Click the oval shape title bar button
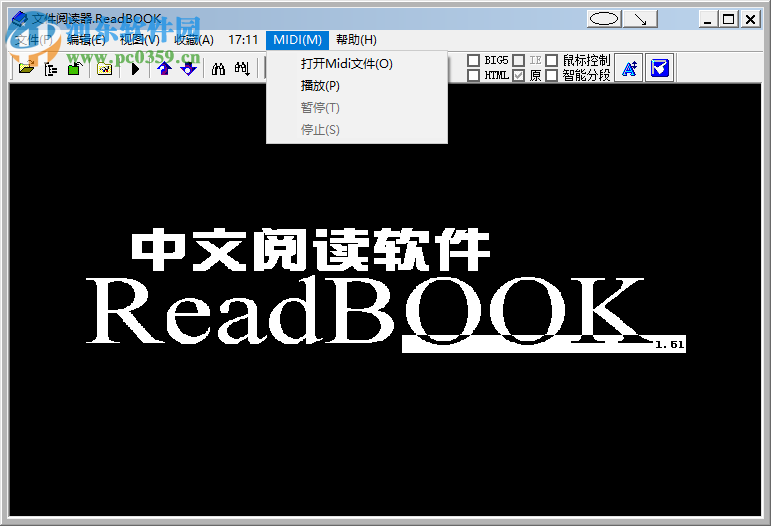This screenshot has height=526, width=771. pos(604,19)
